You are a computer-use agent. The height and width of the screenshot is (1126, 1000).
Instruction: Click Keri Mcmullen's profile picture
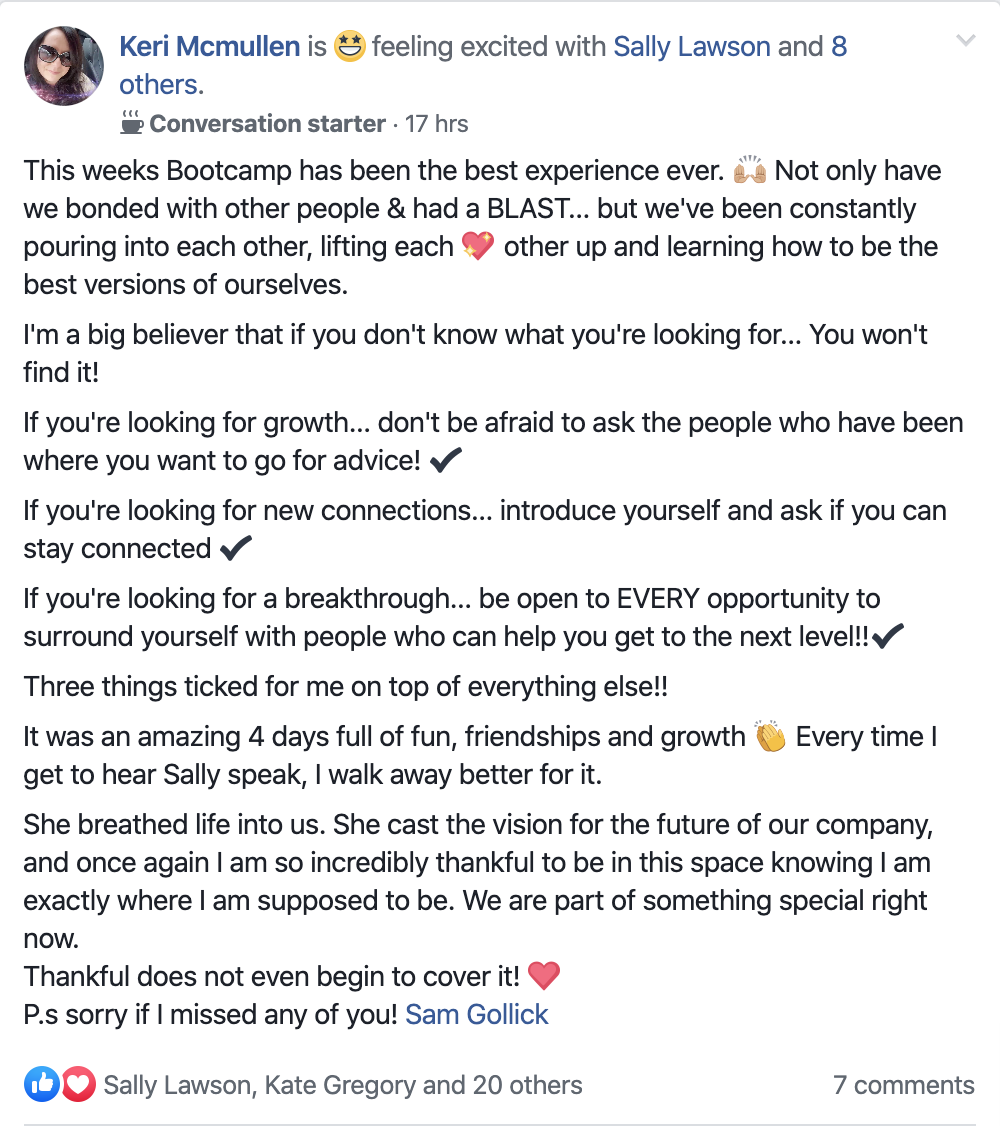(64, 66)
